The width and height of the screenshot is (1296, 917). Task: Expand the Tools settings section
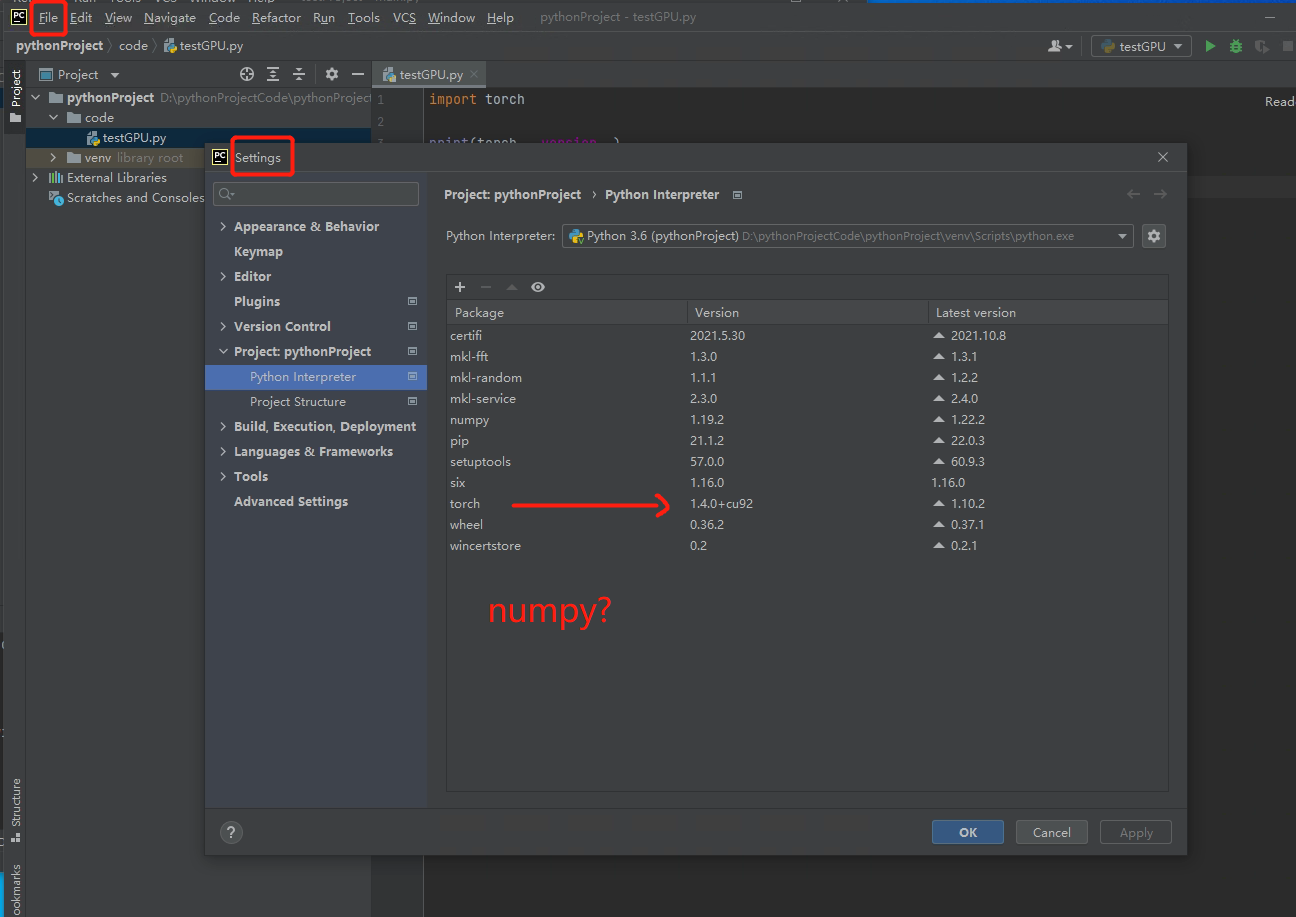pos(223,477)
